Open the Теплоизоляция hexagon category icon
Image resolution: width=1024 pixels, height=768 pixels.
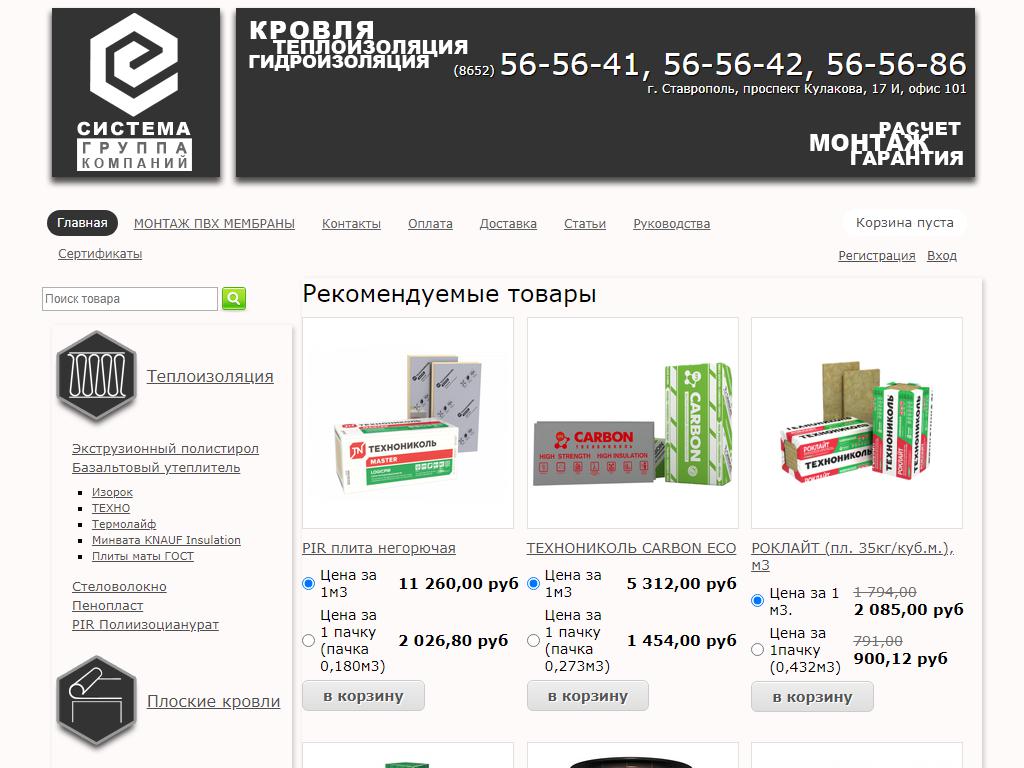click(x=96, y=376)
